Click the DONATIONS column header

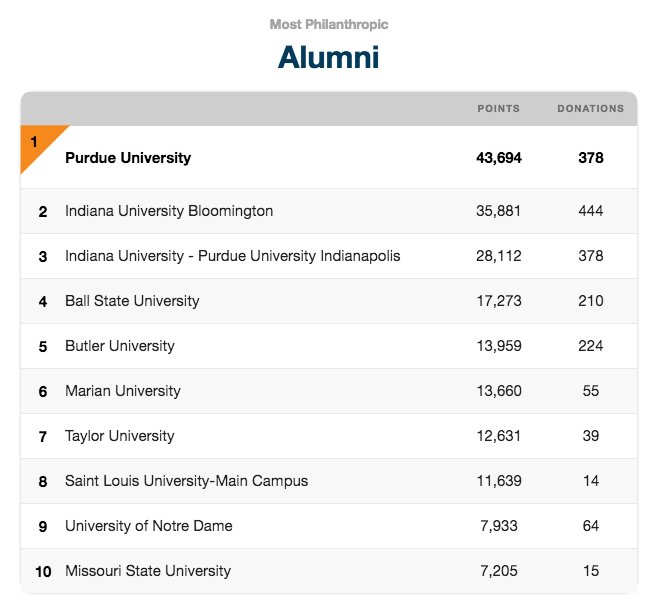591,108
